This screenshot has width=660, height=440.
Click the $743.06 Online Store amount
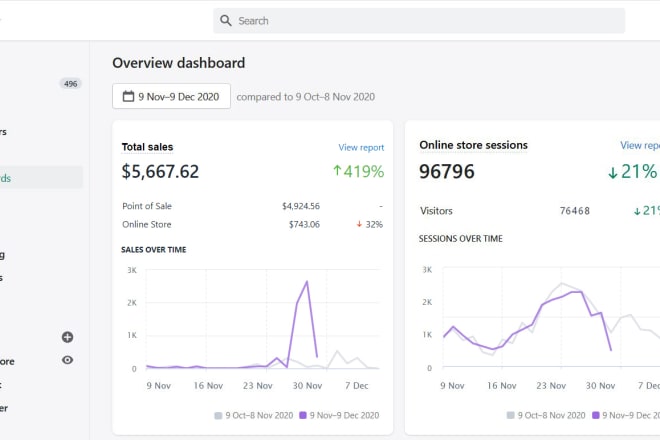click(304, 224)
